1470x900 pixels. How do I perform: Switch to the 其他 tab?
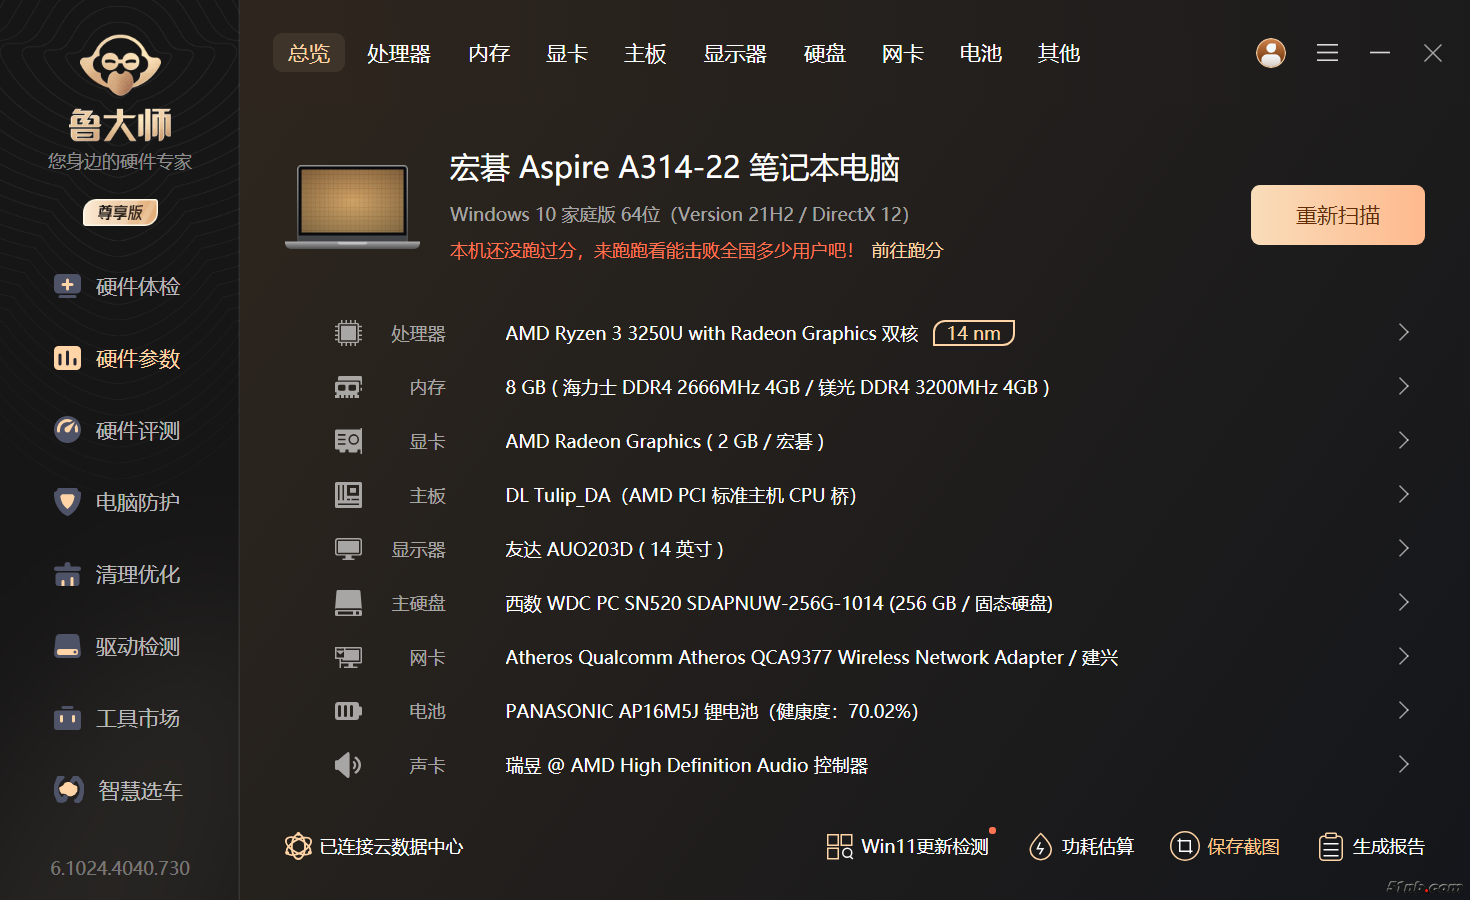point(1059,53)
